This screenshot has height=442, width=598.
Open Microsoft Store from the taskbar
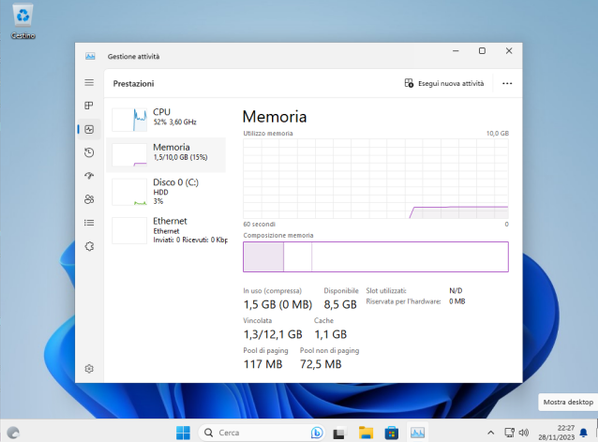pos(391,432)
